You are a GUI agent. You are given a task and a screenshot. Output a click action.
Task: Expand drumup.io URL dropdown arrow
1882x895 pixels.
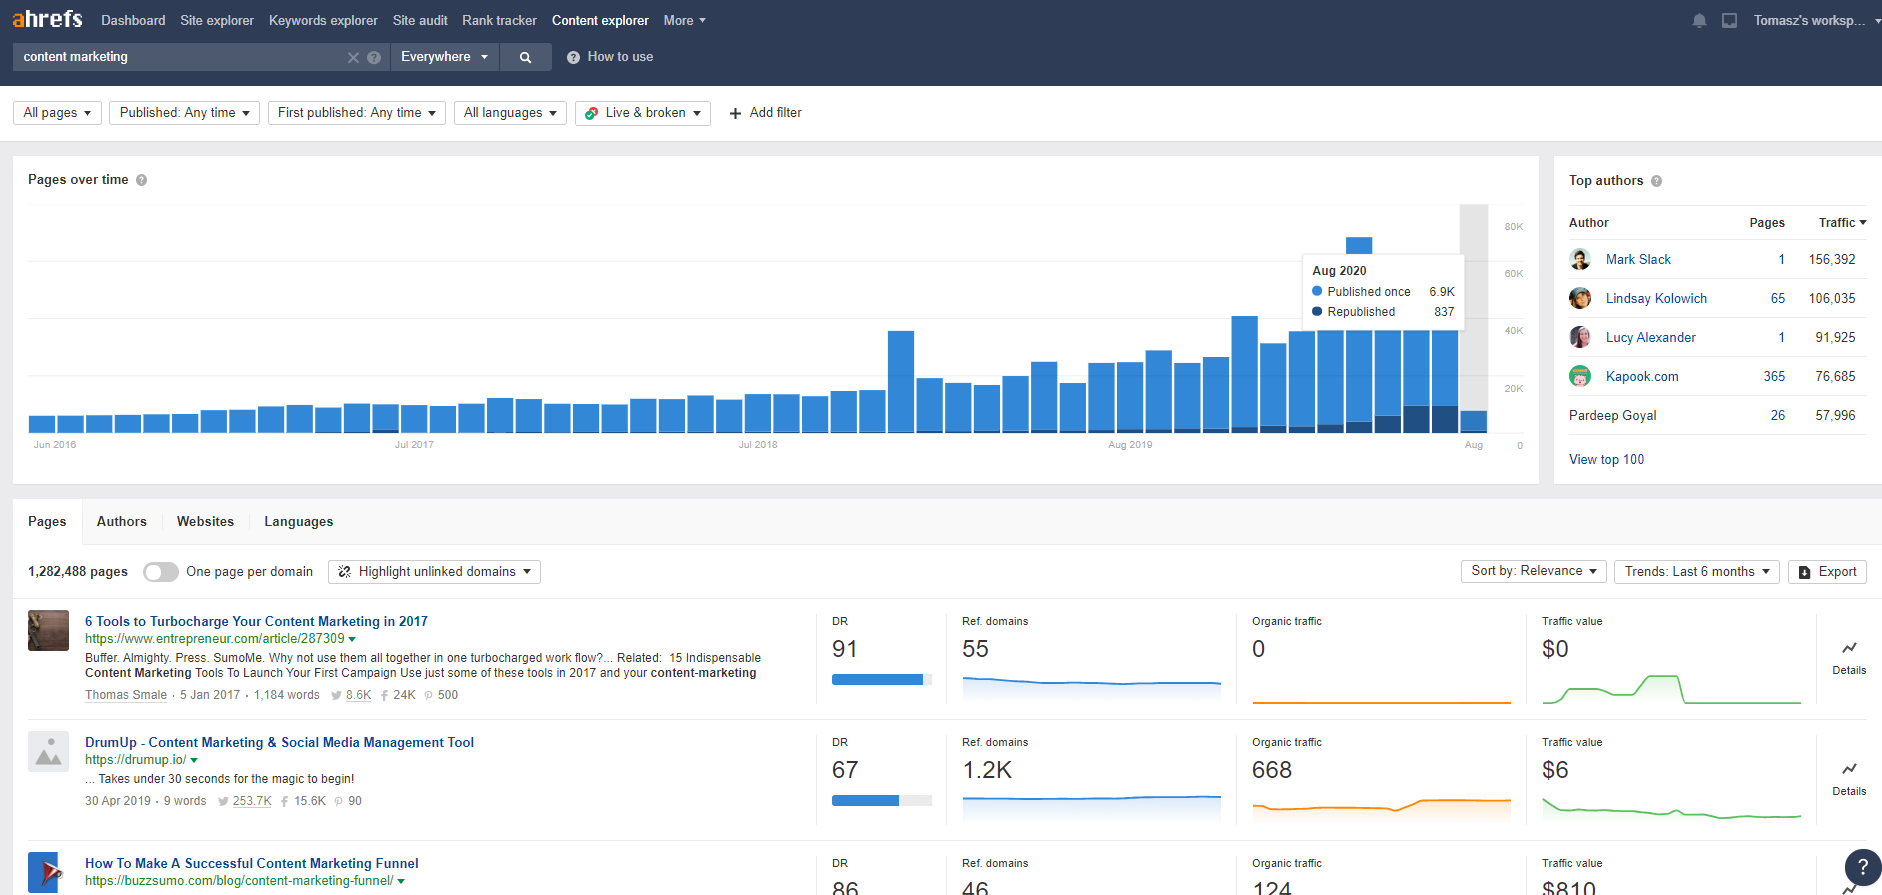(194, 760)
